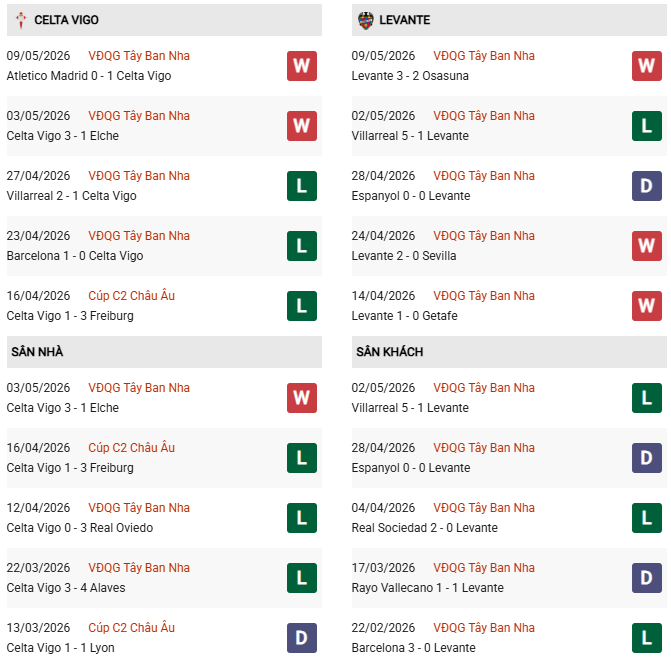This screenshot has width=671, height=664.
Task: Open the Real Sociedad 2 - 0 Levante match
Action: coord(425,528)
